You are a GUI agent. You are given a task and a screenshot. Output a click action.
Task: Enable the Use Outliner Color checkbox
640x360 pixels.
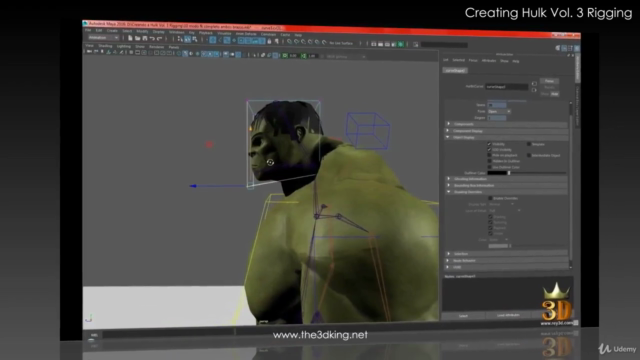pos(489,167)
